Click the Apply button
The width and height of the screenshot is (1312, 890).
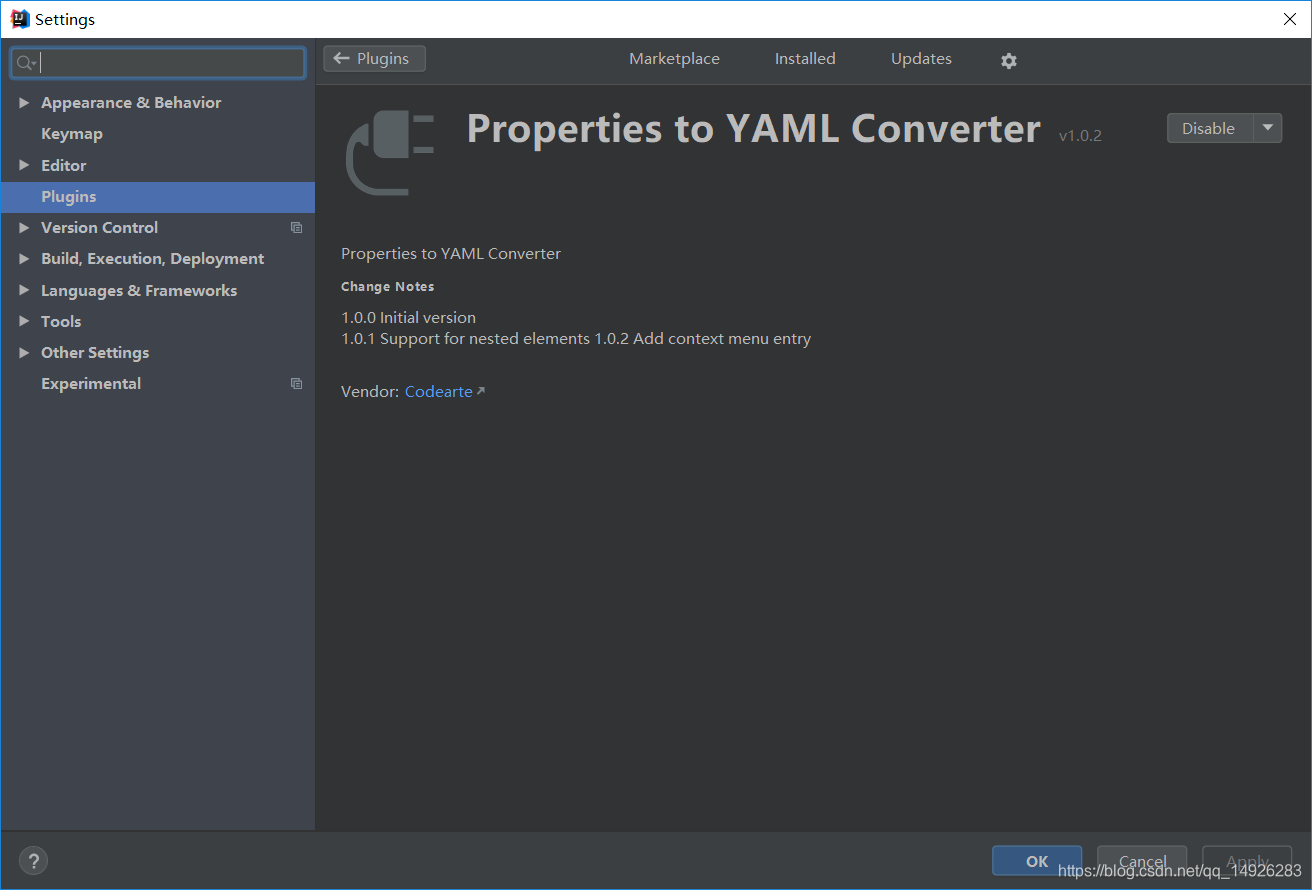click(1247, 861)
